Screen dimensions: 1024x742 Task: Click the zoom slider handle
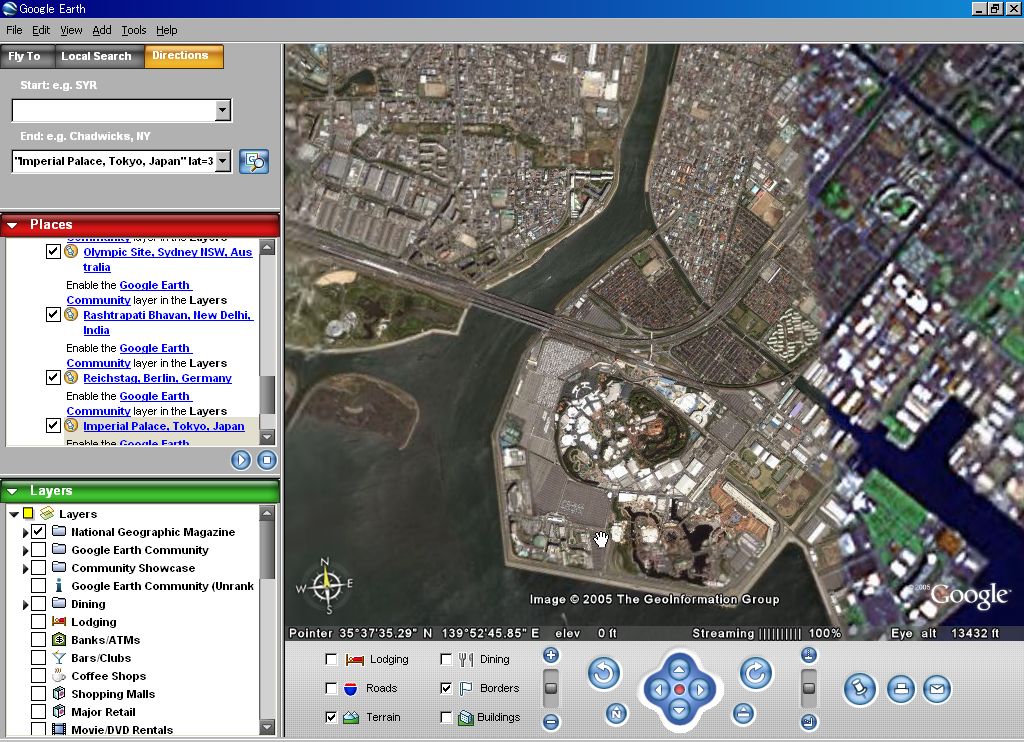[551, 688]
